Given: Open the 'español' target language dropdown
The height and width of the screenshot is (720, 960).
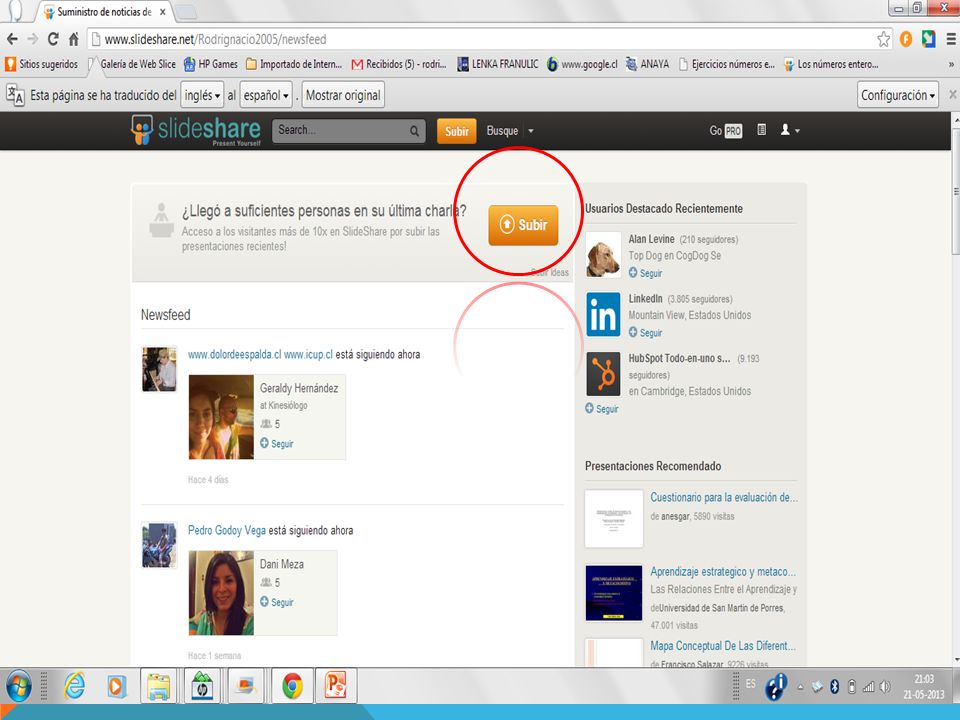Looking at the screenshot, I should point(266,95).
